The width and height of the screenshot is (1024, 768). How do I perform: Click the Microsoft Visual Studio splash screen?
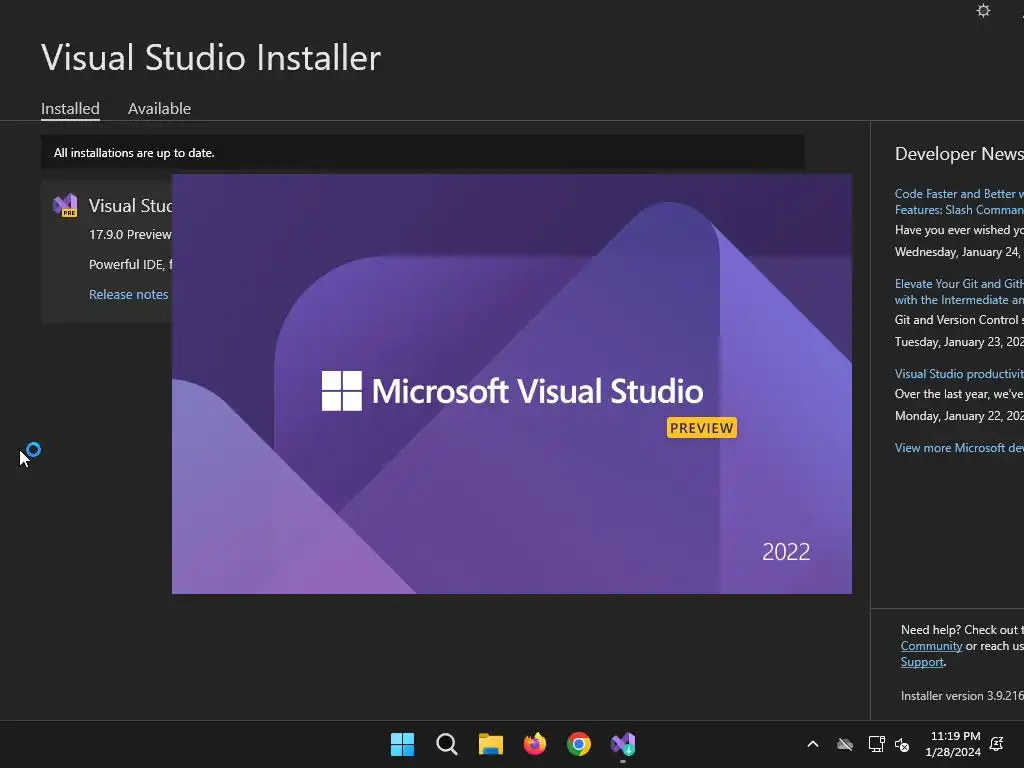(x=511, y=384)
